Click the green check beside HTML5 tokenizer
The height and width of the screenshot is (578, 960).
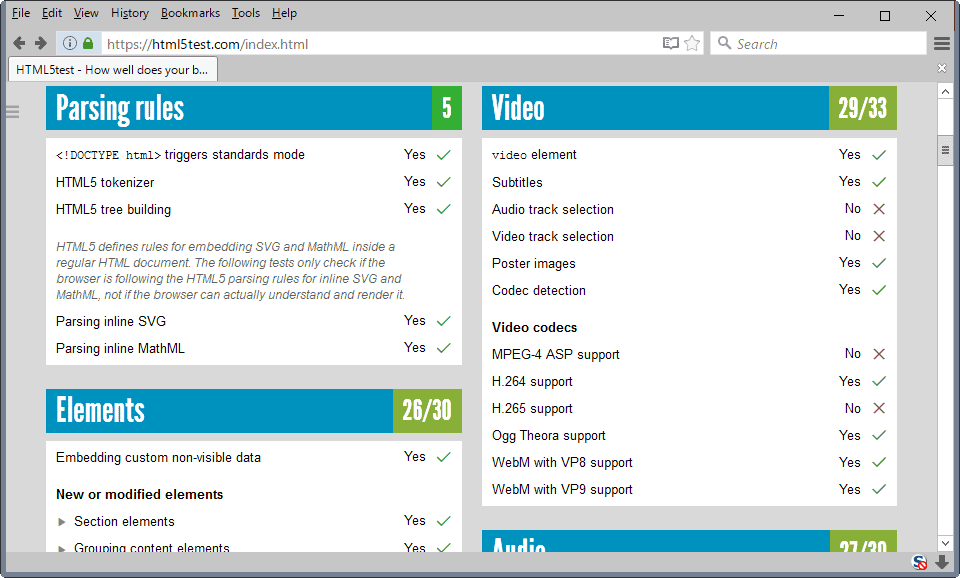(444, 182)
